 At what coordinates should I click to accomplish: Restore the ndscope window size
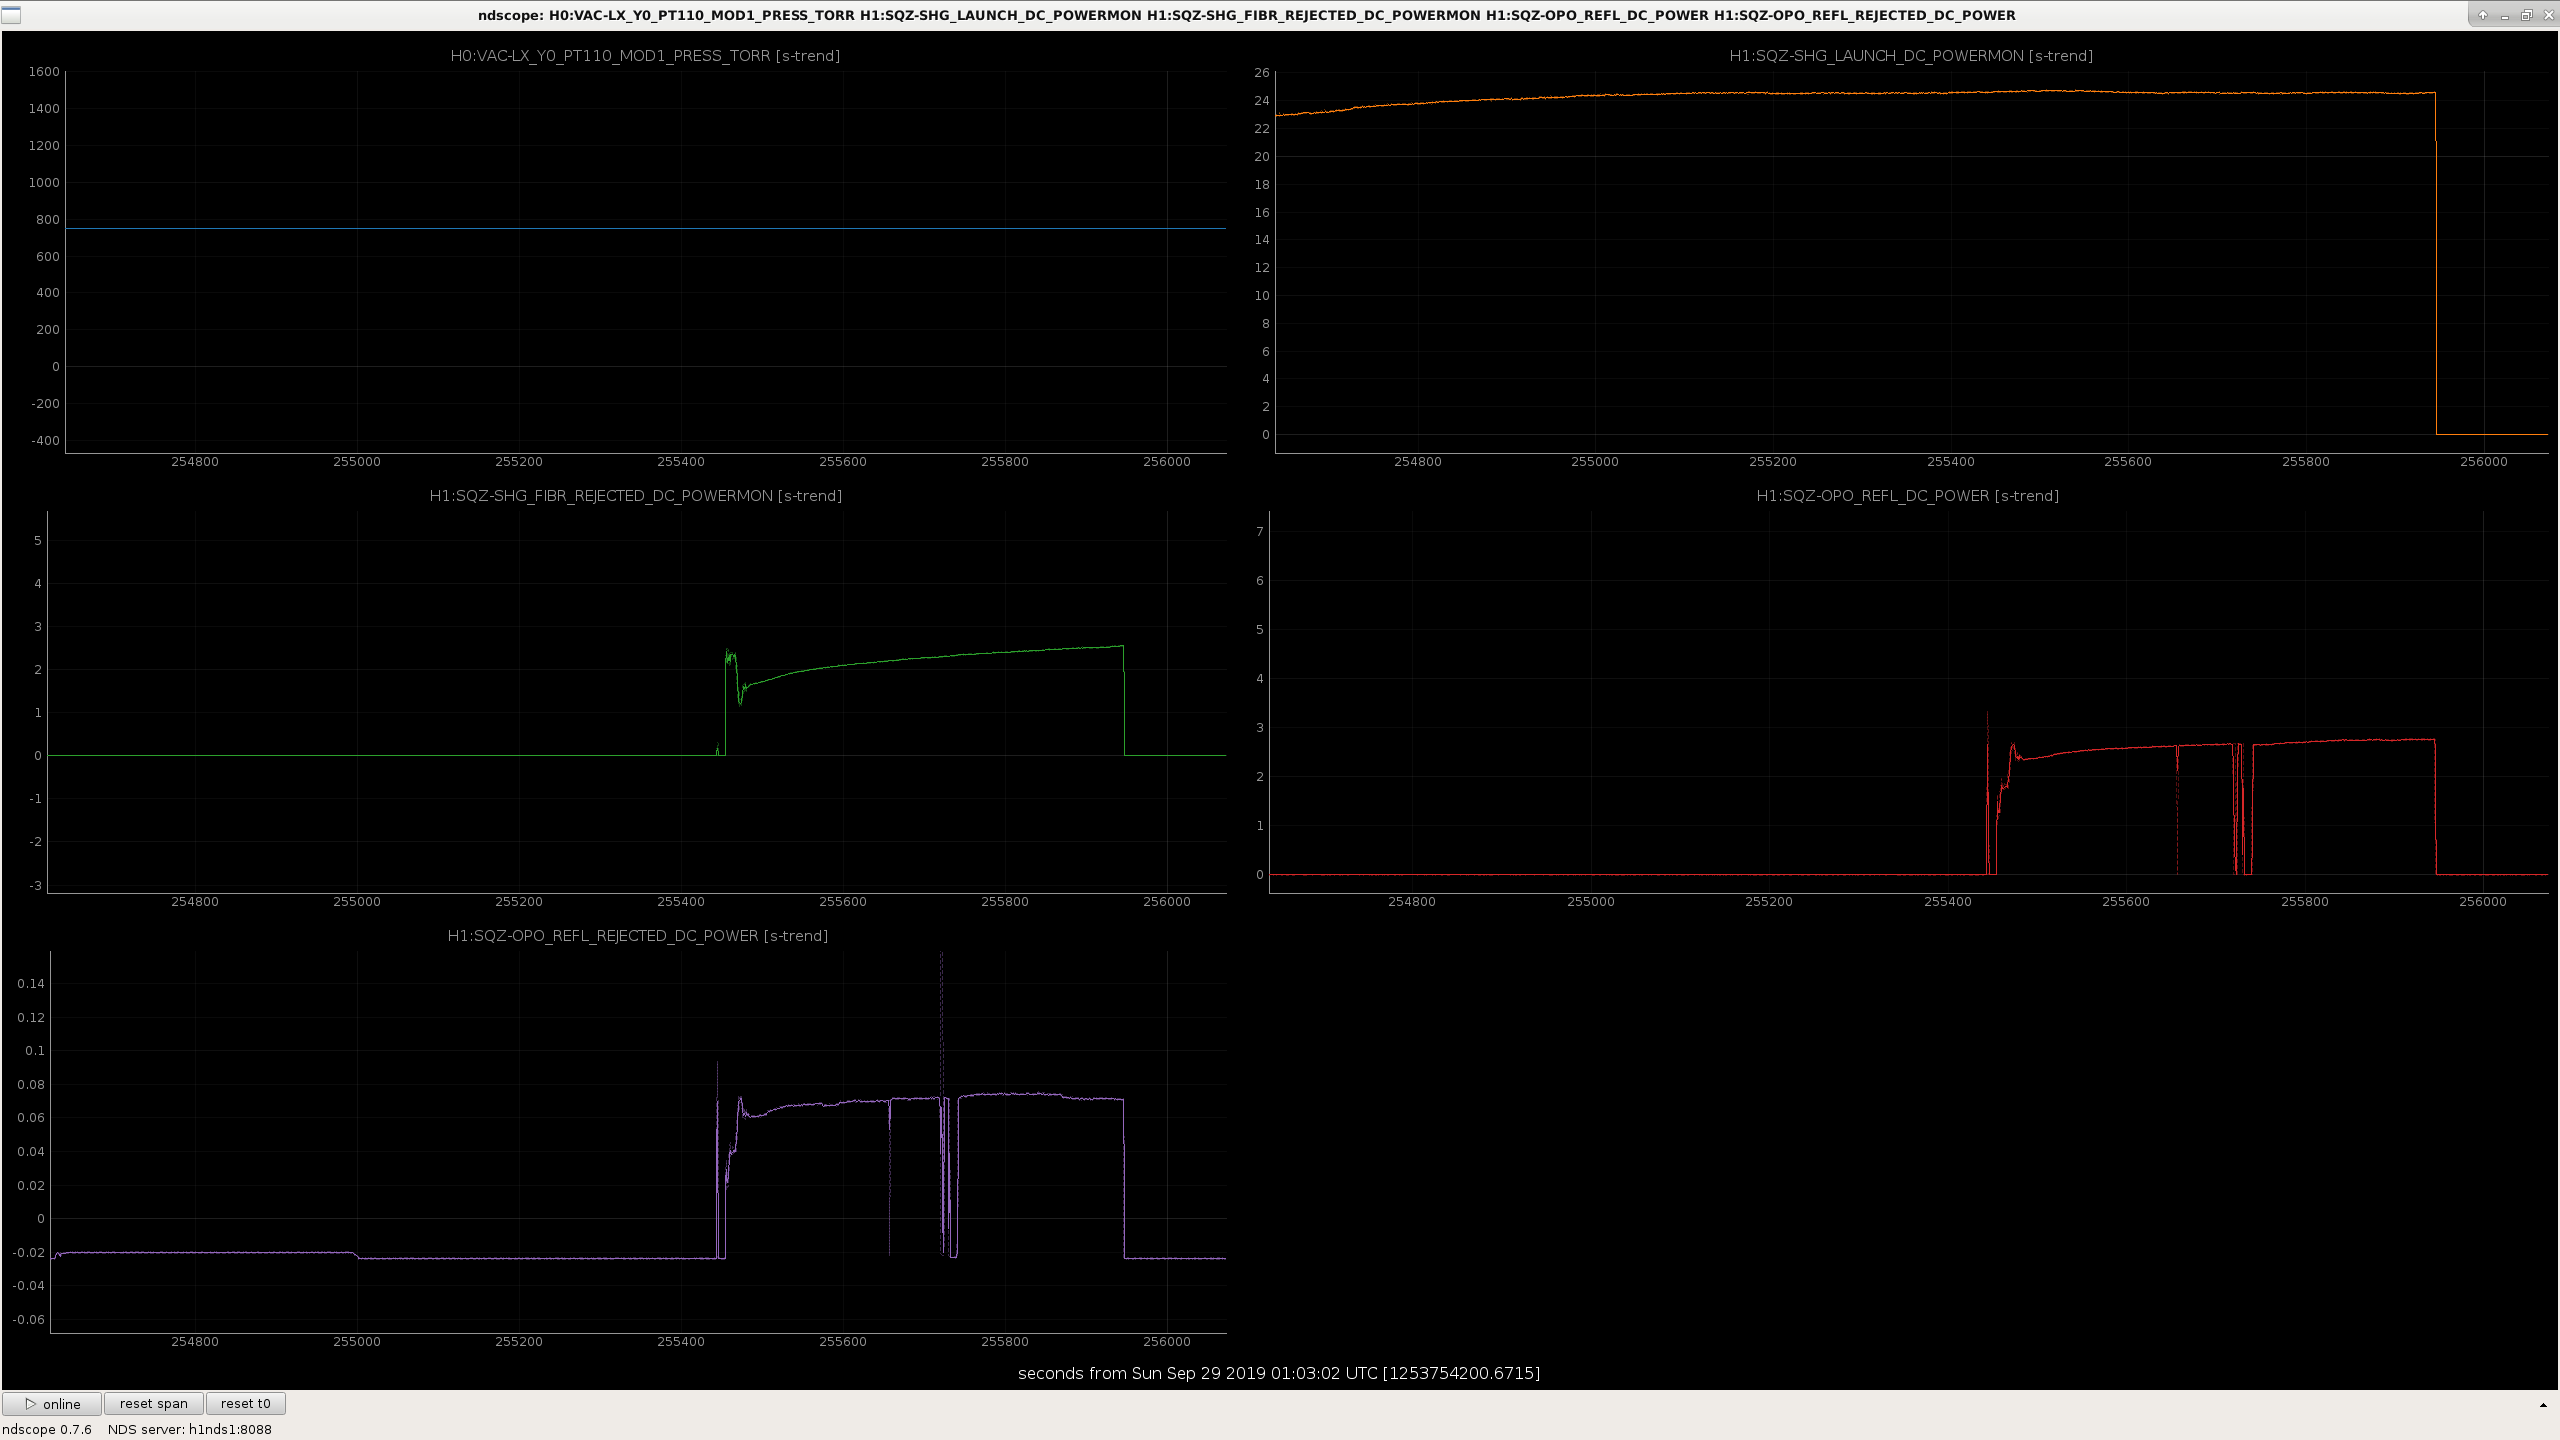[2526, 15]
